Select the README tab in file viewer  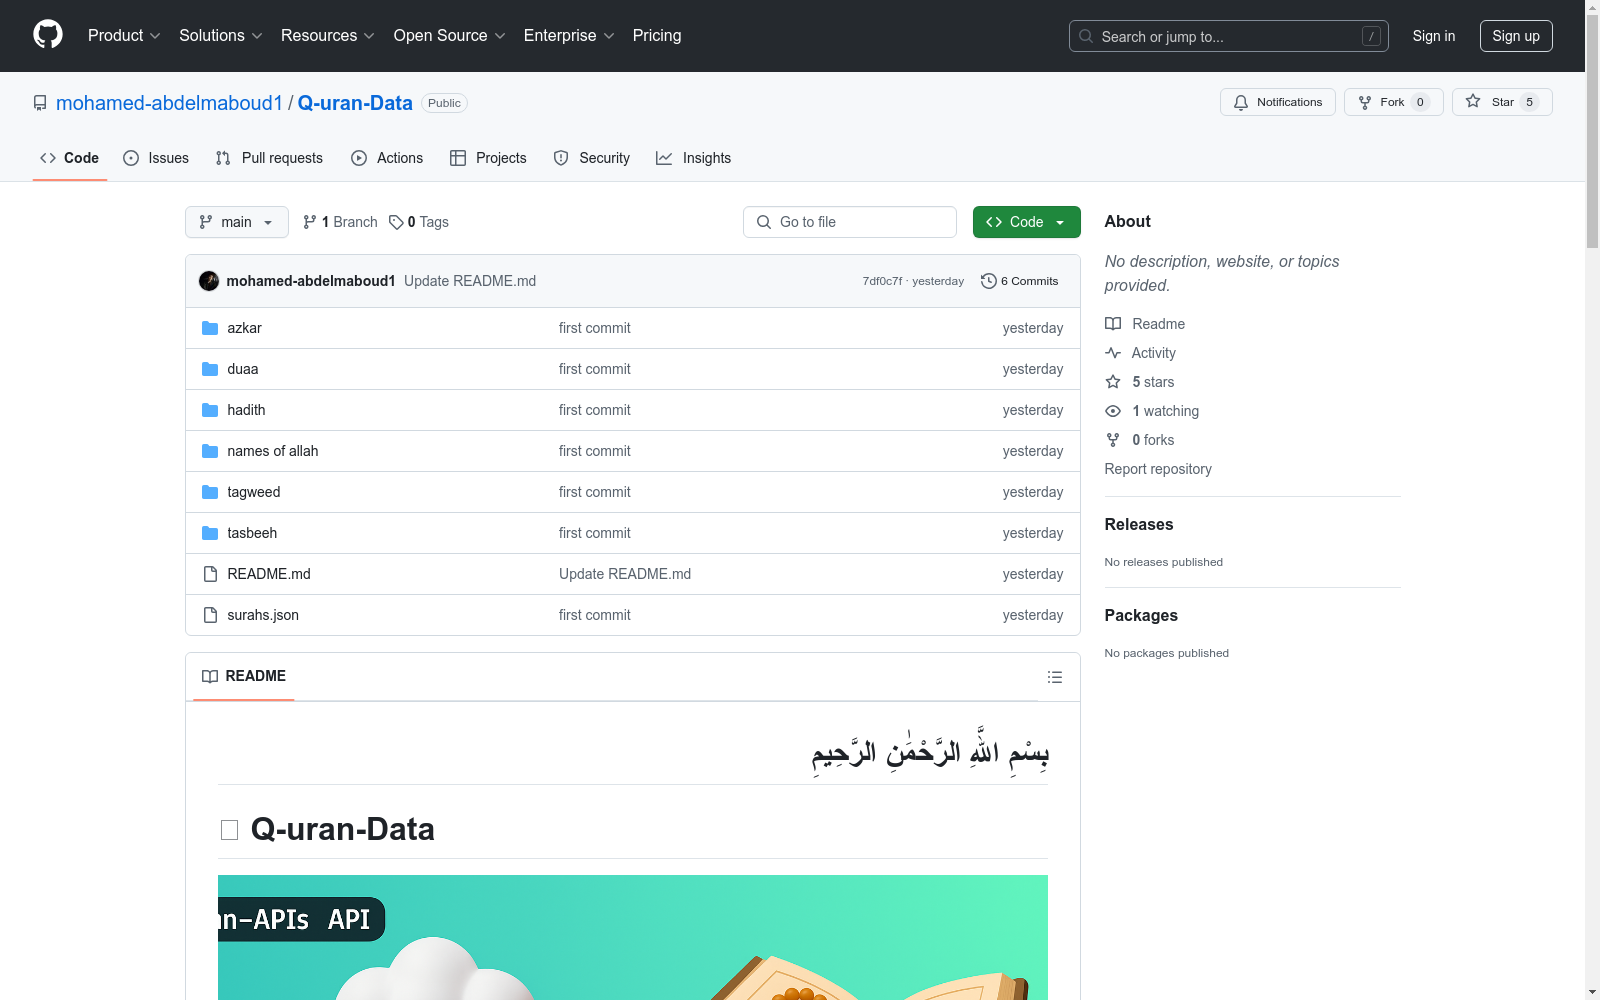(x=244, y=677)
